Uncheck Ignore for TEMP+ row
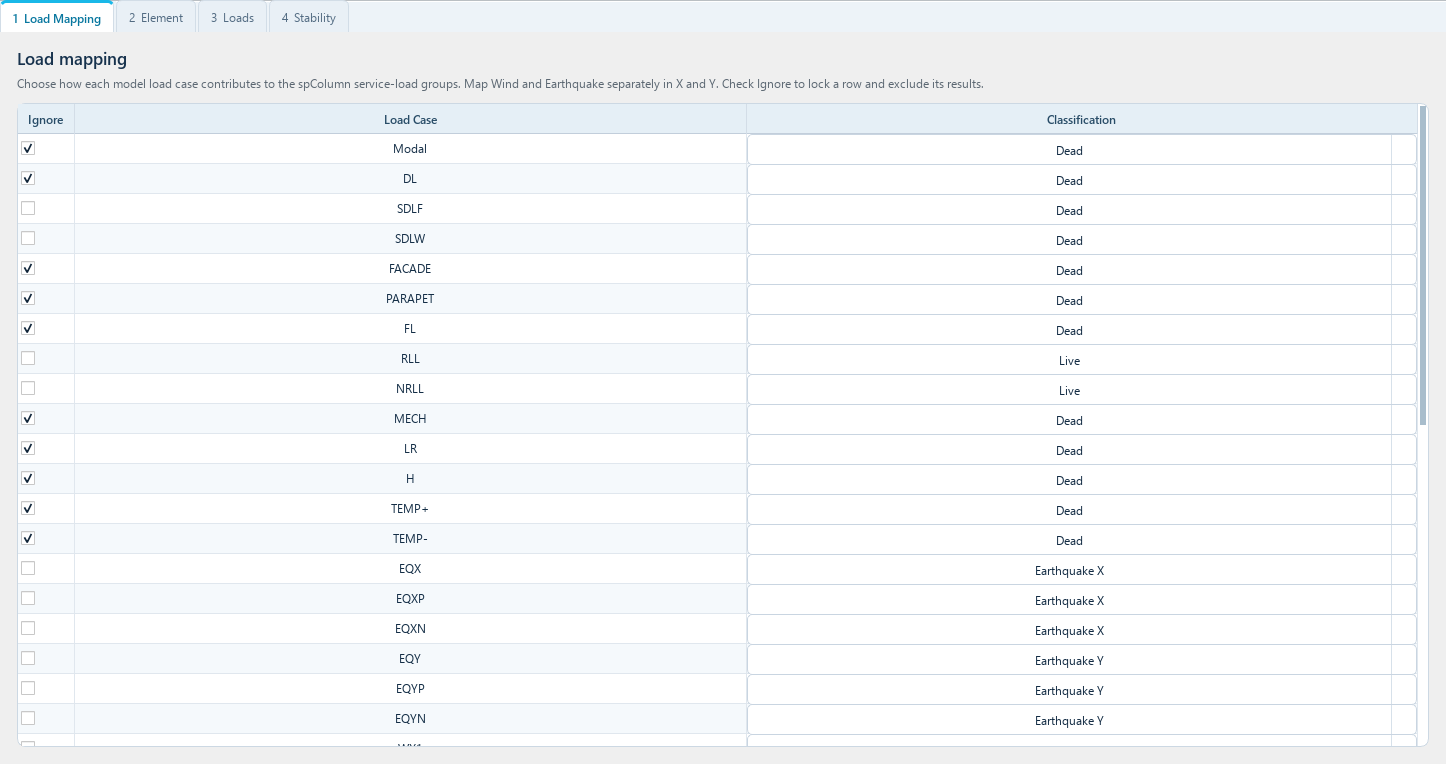Screen dimensions: 1446x764 28,508
